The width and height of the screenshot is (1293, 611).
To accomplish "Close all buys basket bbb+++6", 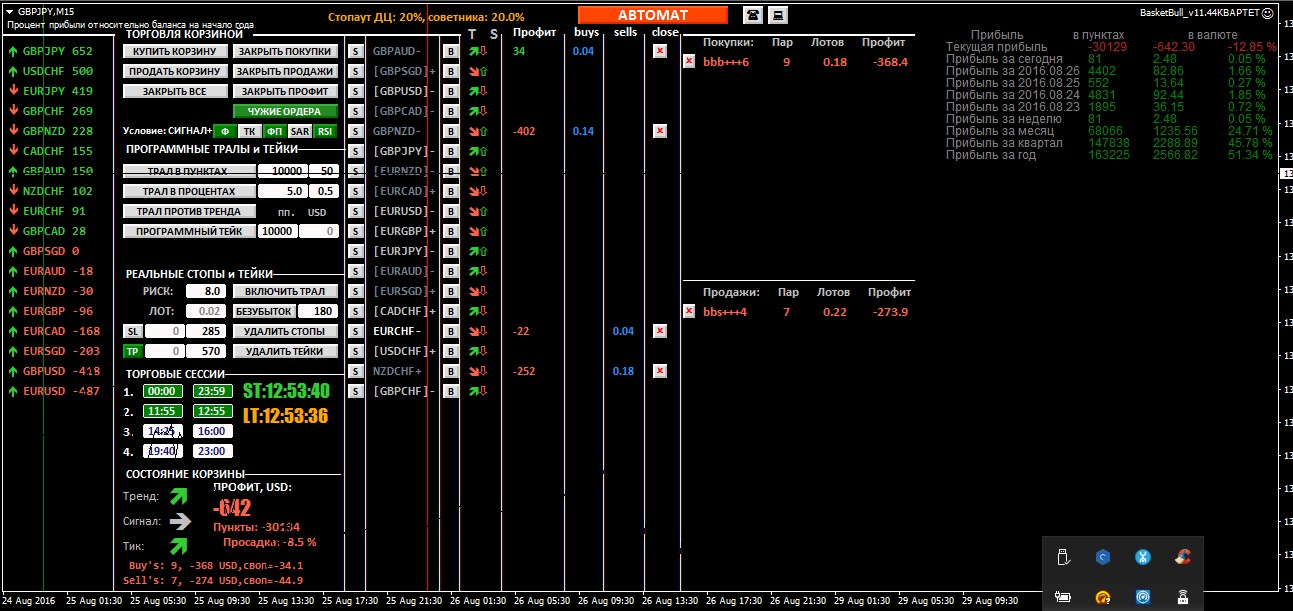I will click(688, 61).
